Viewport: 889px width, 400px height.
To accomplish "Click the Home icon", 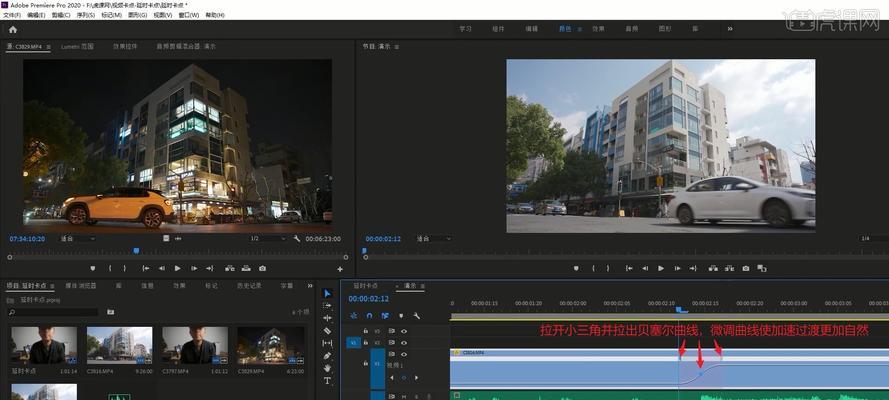I will [x=13, y=29].
